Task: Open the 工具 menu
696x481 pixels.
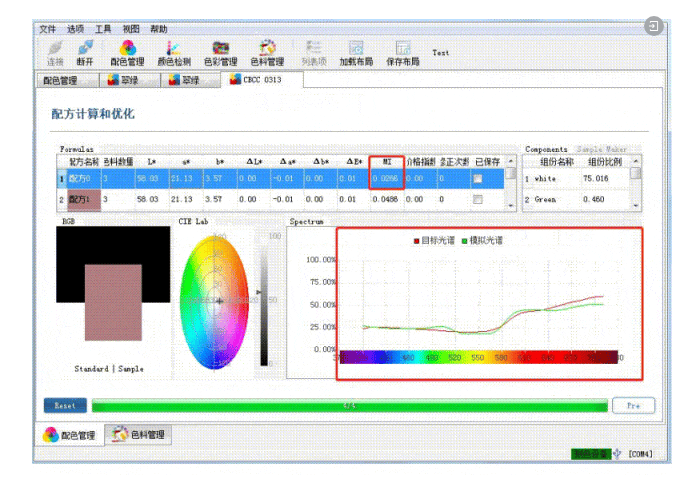Action: click(x=103, y=29)
